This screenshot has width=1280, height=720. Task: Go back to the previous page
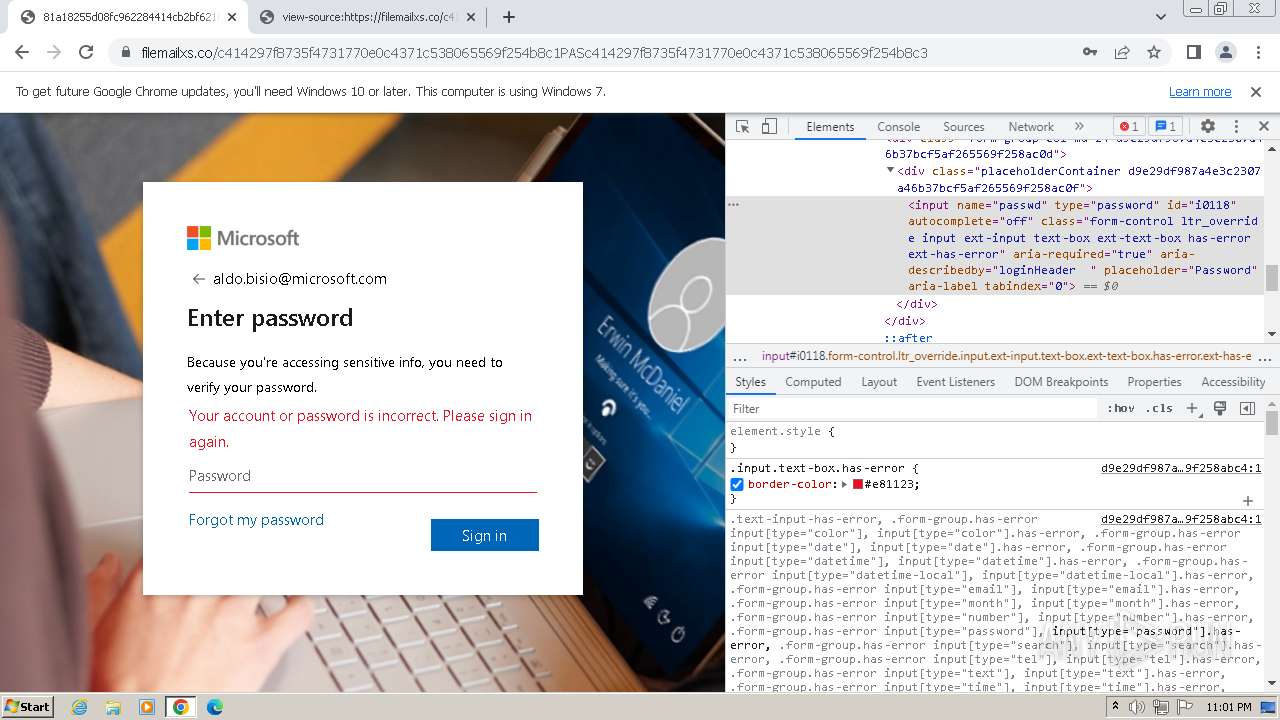pyautogui.click(x=22, y=52)
